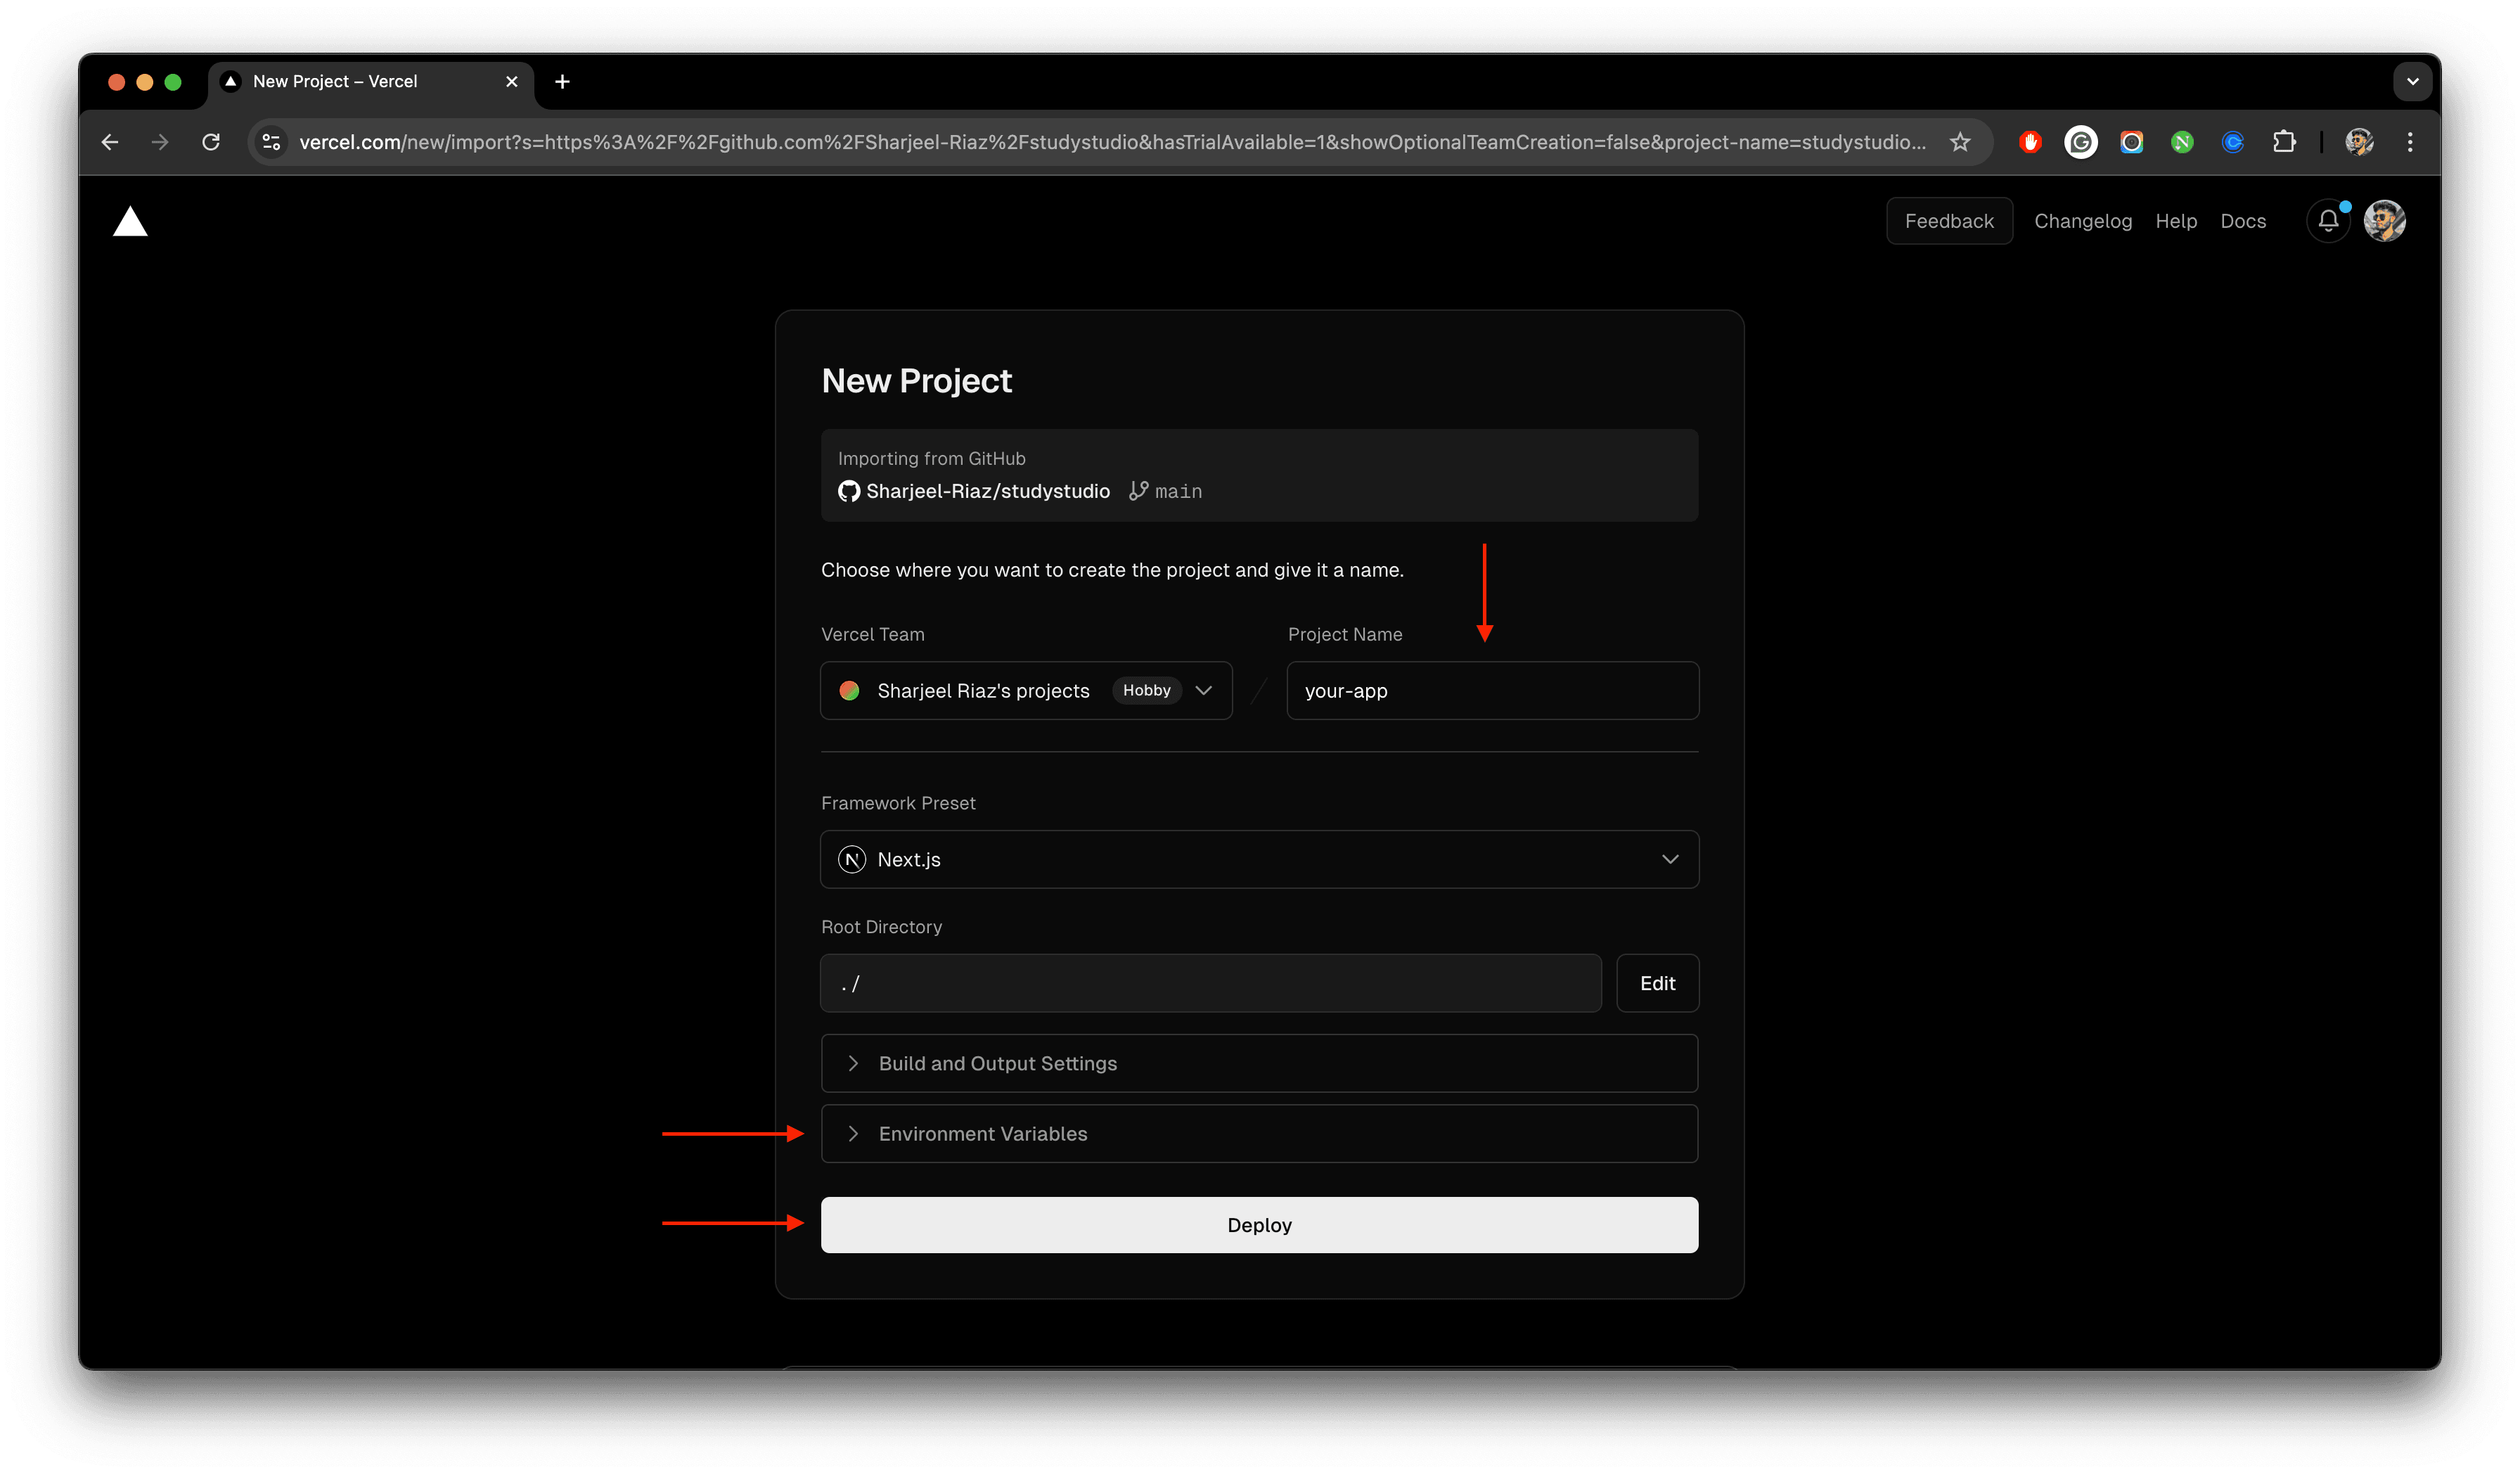Click the Grammarly extension icon
The height and width of the screenshot is (1474, 2520).
tap(2081, 142)
